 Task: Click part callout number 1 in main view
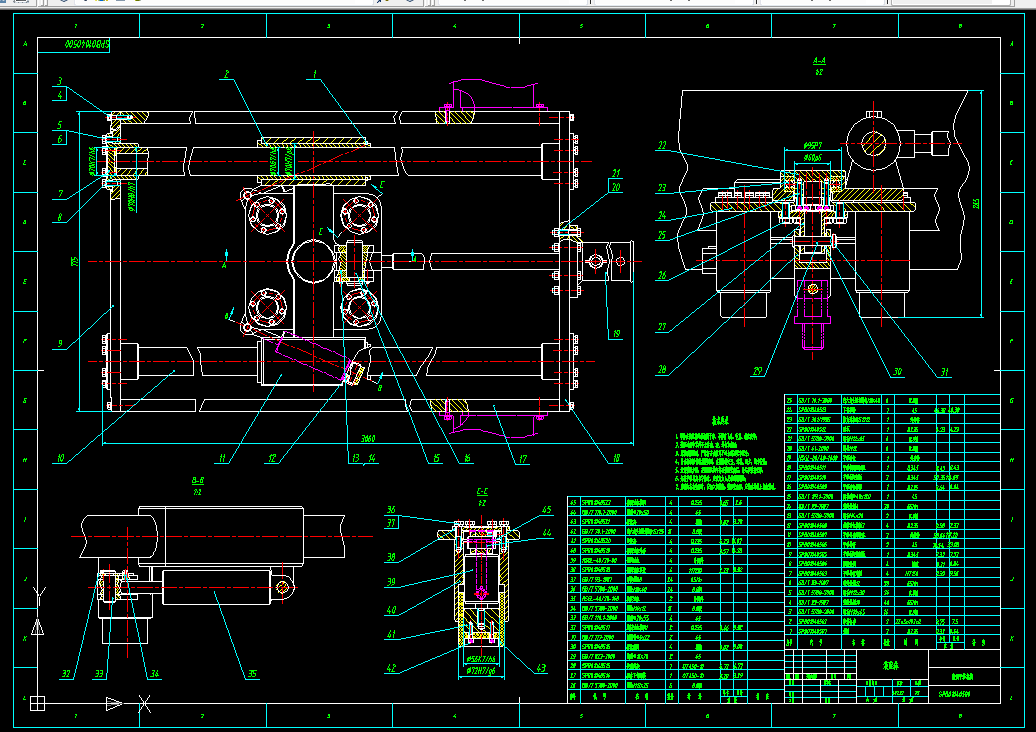point(315,75)
